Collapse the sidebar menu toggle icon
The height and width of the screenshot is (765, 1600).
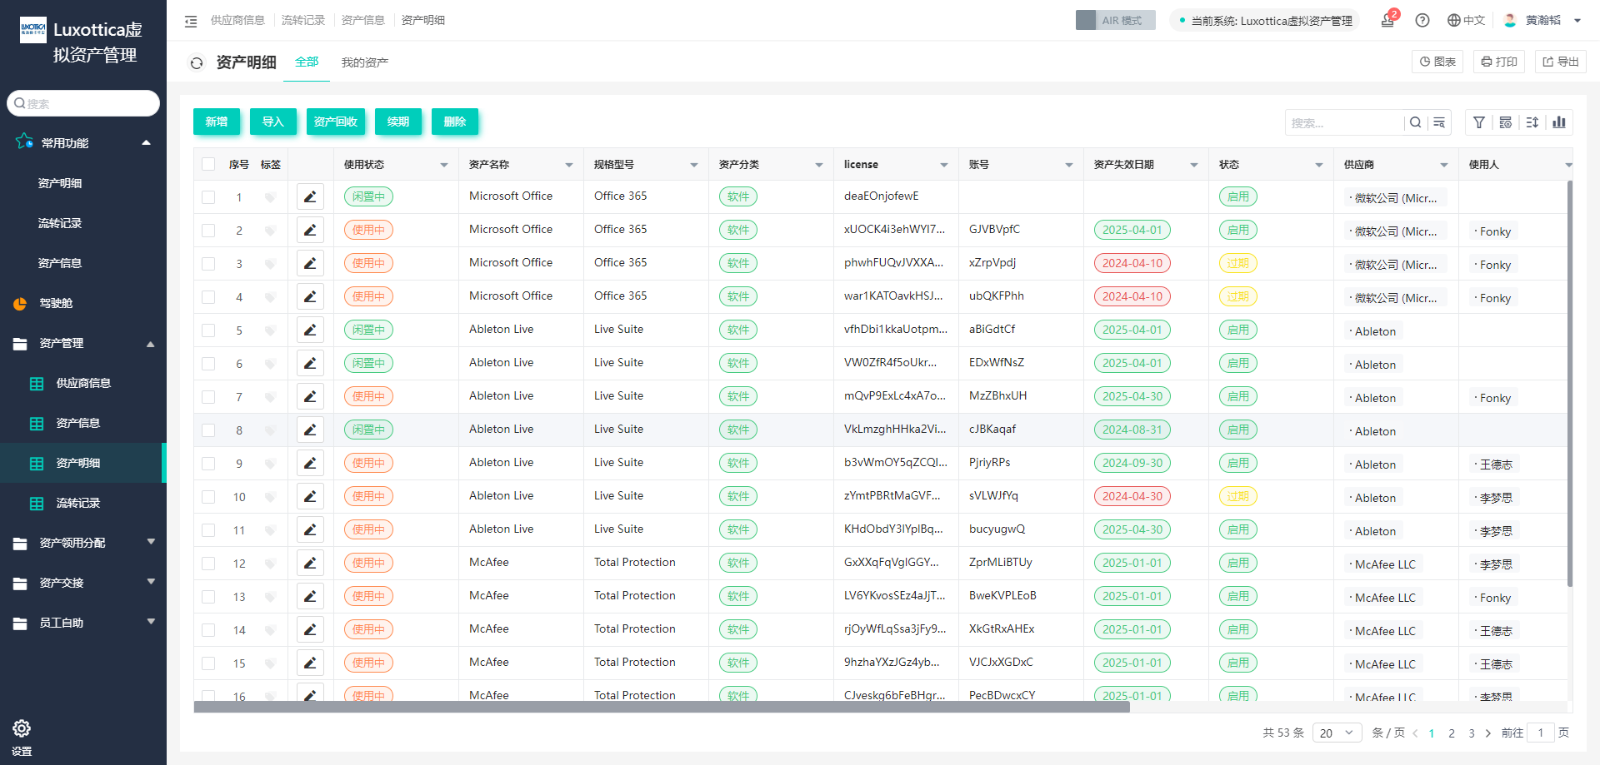point(191,20)
